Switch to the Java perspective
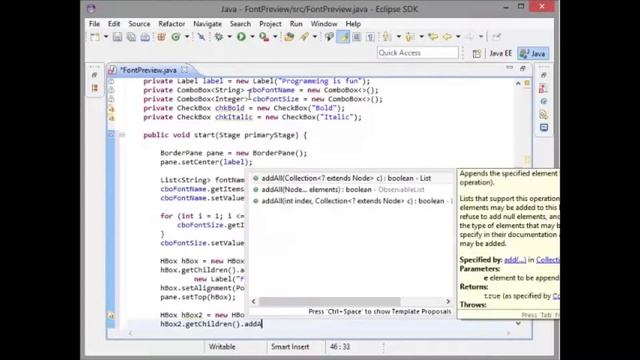Viewport: 640px width, 360px height. (533, 53)
